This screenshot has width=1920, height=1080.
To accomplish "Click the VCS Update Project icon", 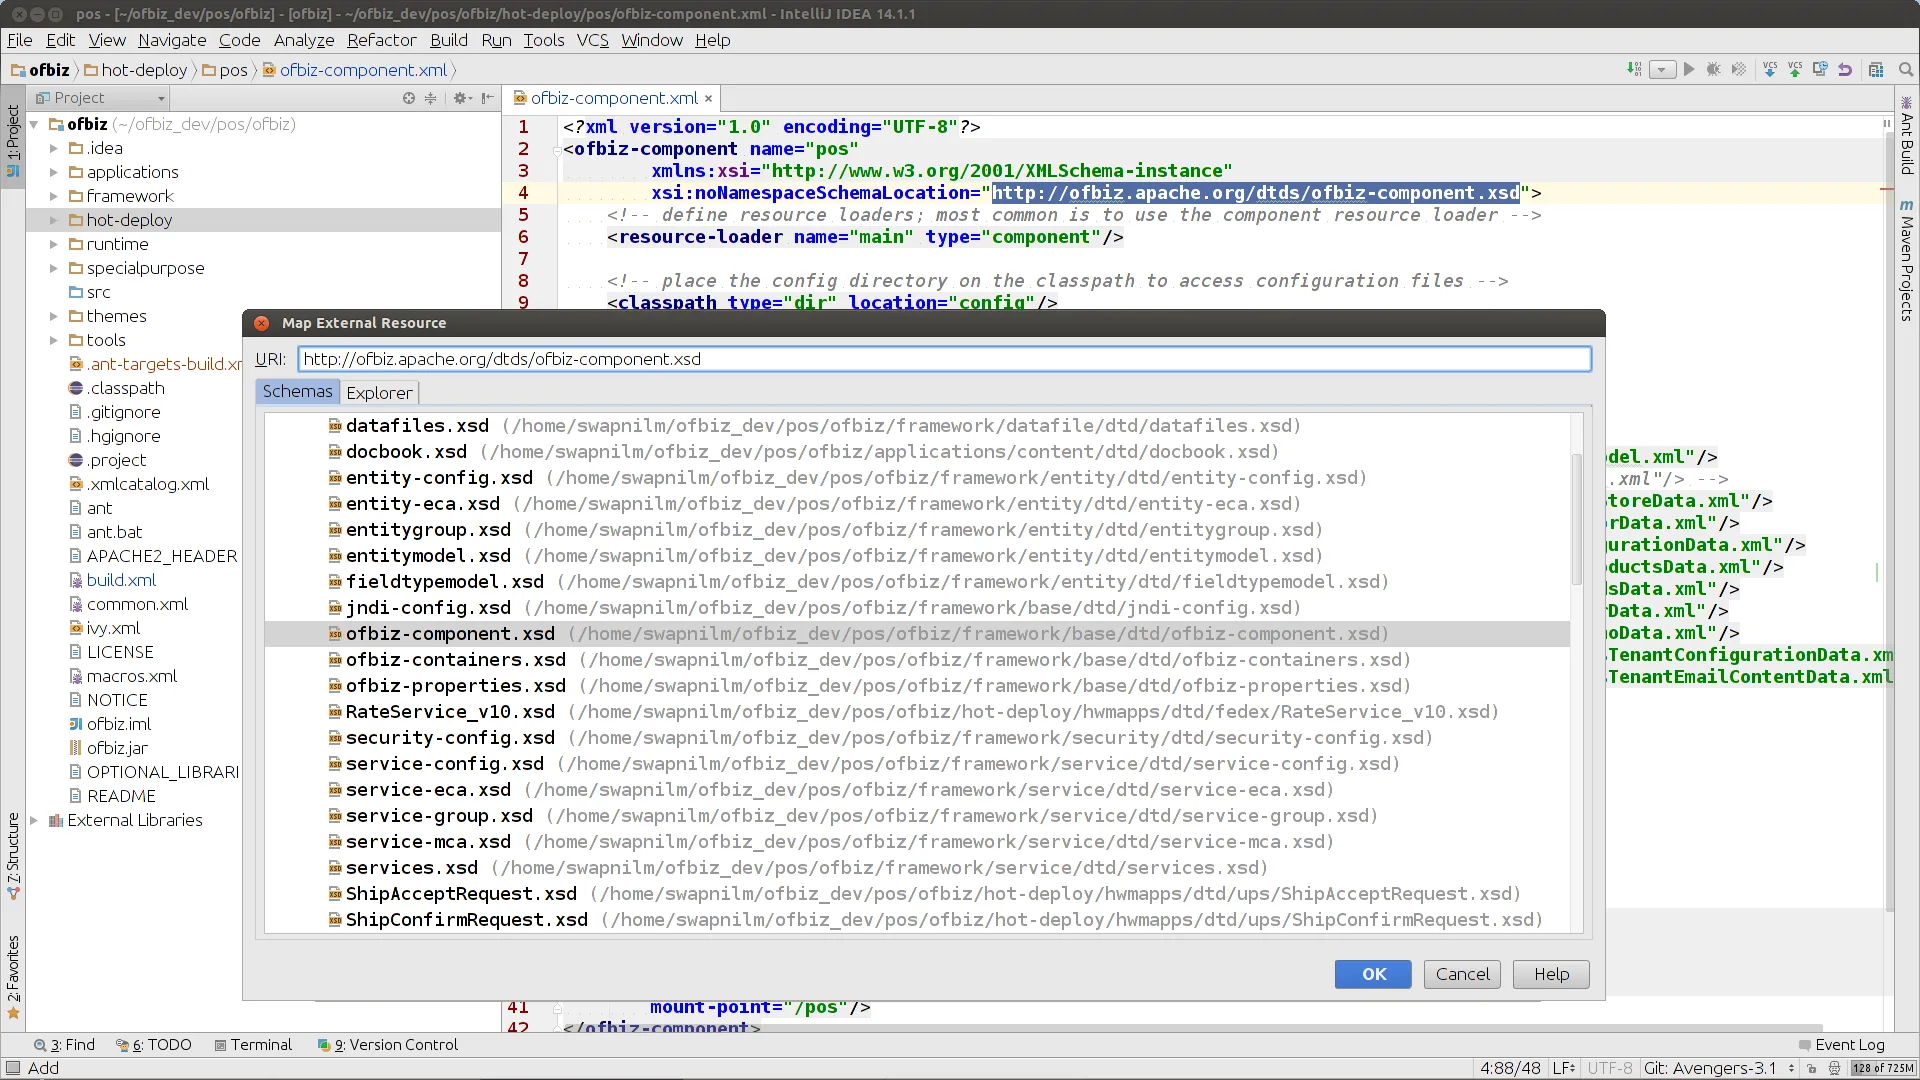I will point(1770,69).
